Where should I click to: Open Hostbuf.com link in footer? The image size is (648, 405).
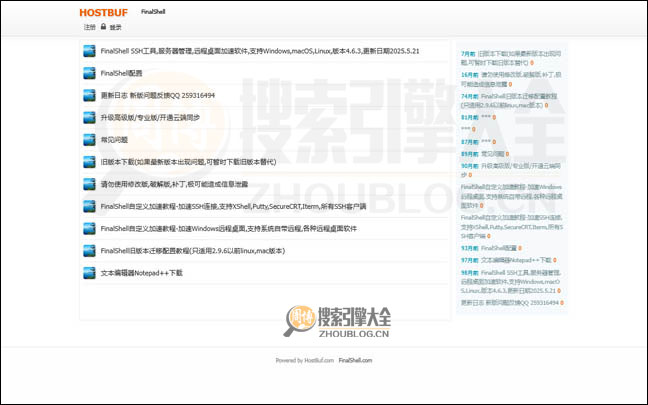tap(319, 360)
